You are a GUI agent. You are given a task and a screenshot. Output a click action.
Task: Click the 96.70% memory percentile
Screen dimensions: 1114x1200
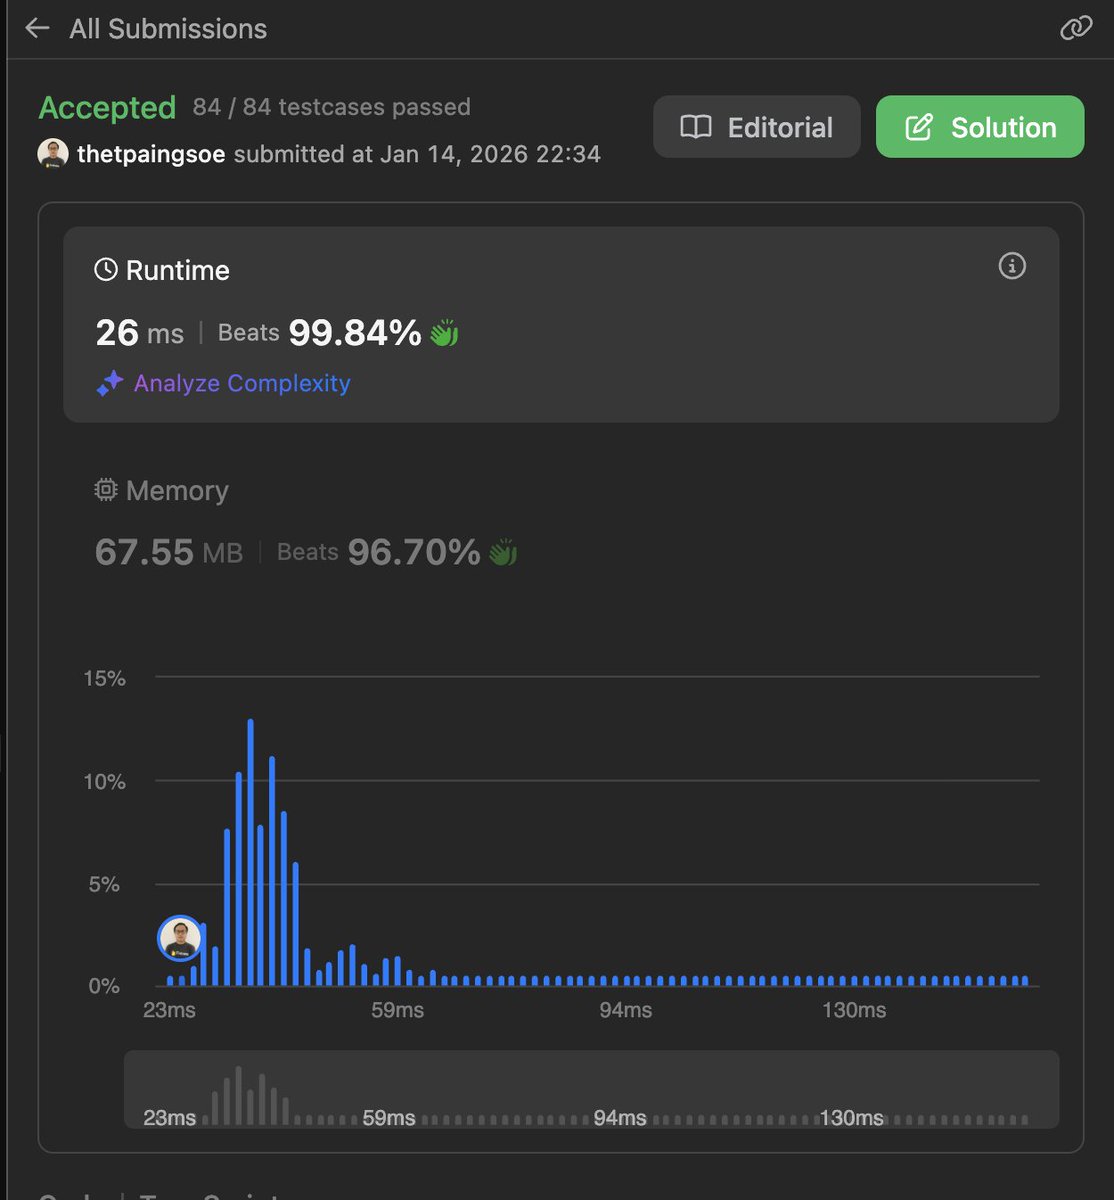pyautogui.click(x=414, y=552)
